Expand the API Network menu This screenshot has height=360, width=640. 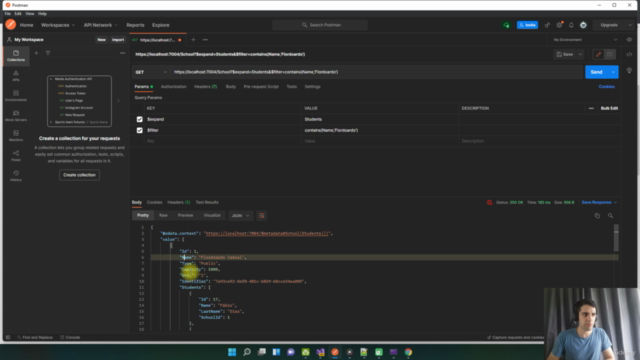pyautogui.click(x=100, y=25)
